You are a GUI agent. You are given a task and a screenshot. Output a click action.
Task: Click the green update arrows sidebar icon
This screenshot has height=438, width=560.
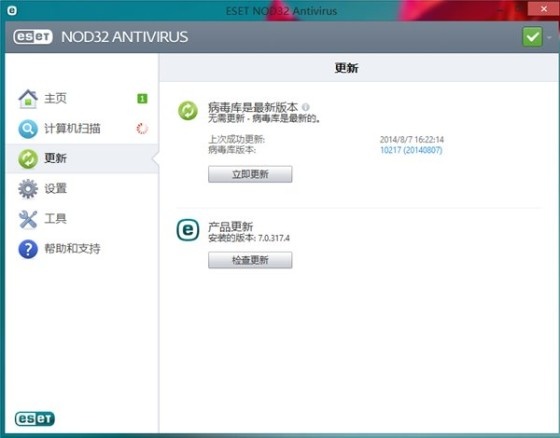(28, 159)
